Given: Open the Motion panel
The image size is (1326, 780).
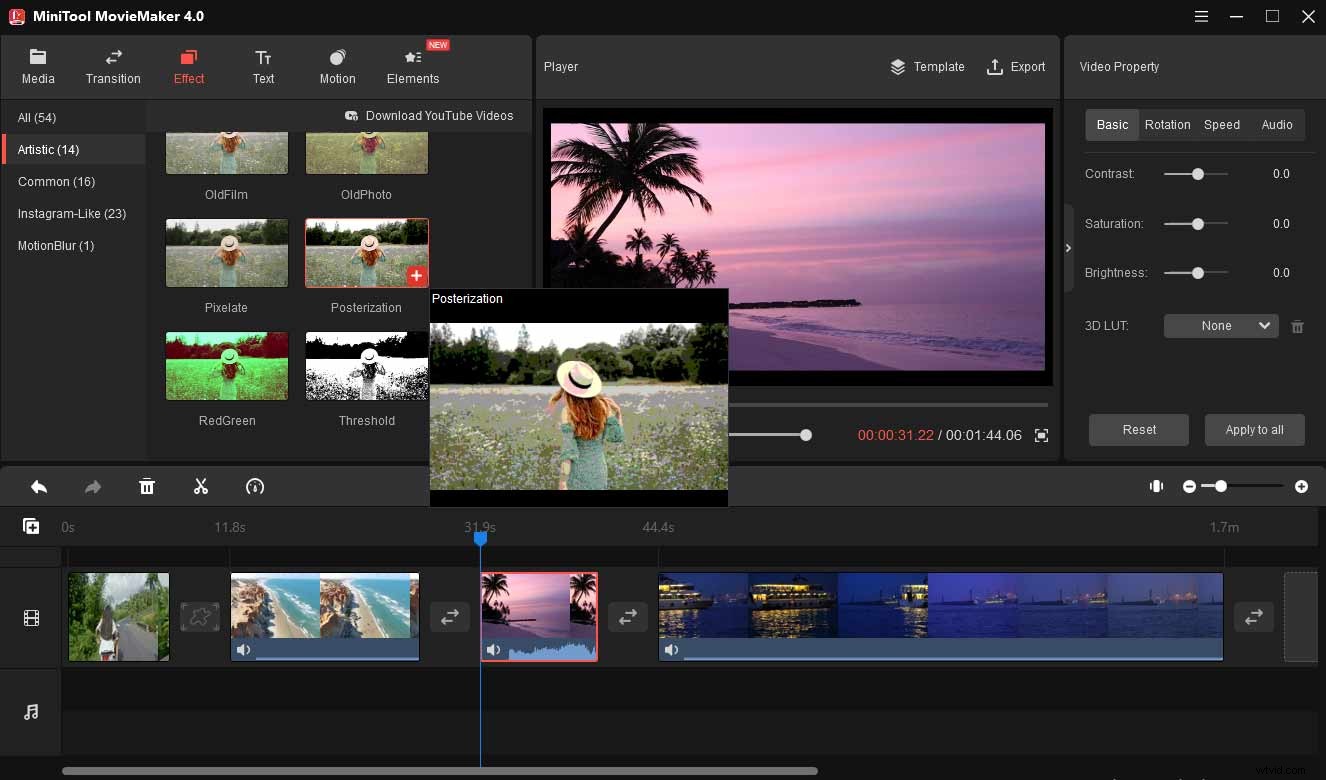Looking at the screenshot, I should 337,66.
